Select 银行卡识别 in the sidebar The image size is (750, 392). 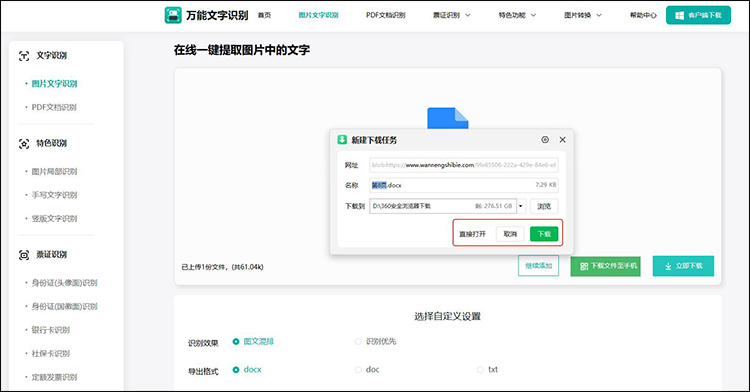(x=50, y=330)
